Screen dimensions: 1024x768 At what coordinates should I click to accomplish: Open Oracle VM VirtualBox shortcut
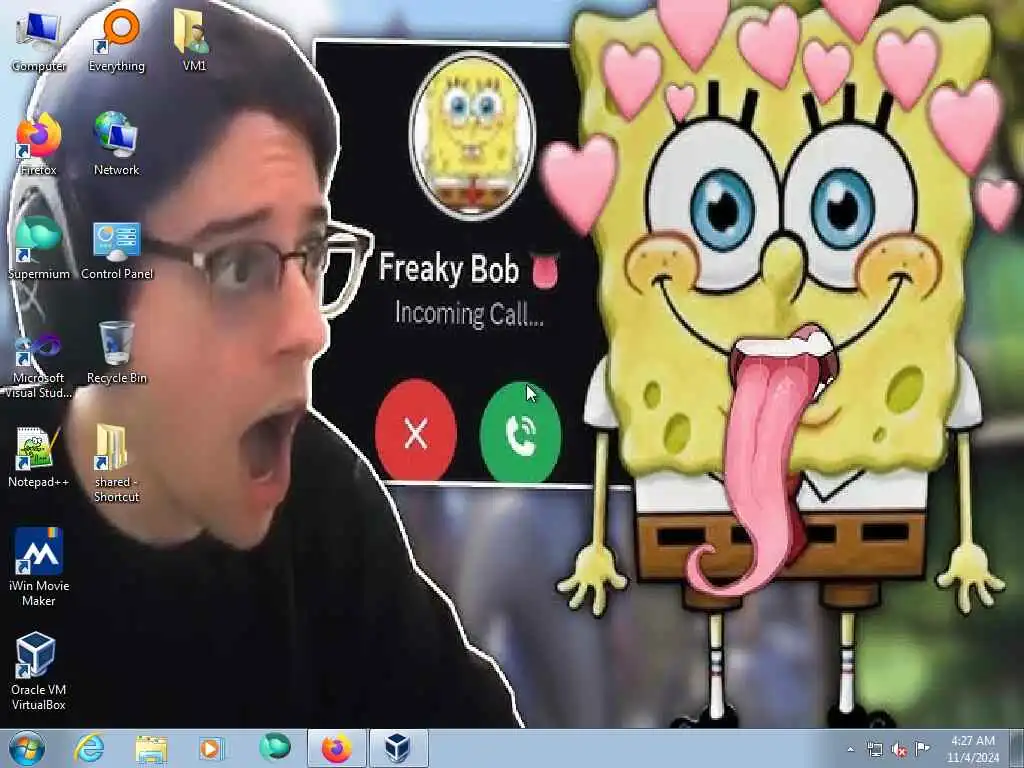39,671
